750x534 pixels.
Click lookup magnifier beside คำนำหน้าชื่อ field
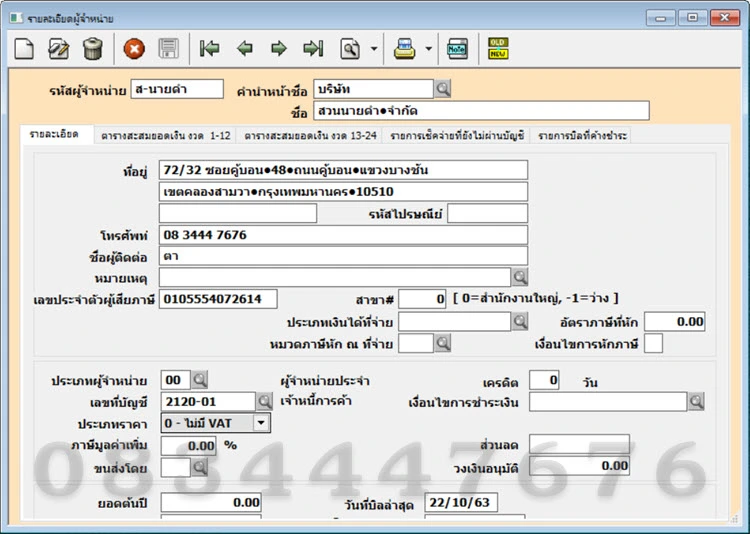(442, 89)
